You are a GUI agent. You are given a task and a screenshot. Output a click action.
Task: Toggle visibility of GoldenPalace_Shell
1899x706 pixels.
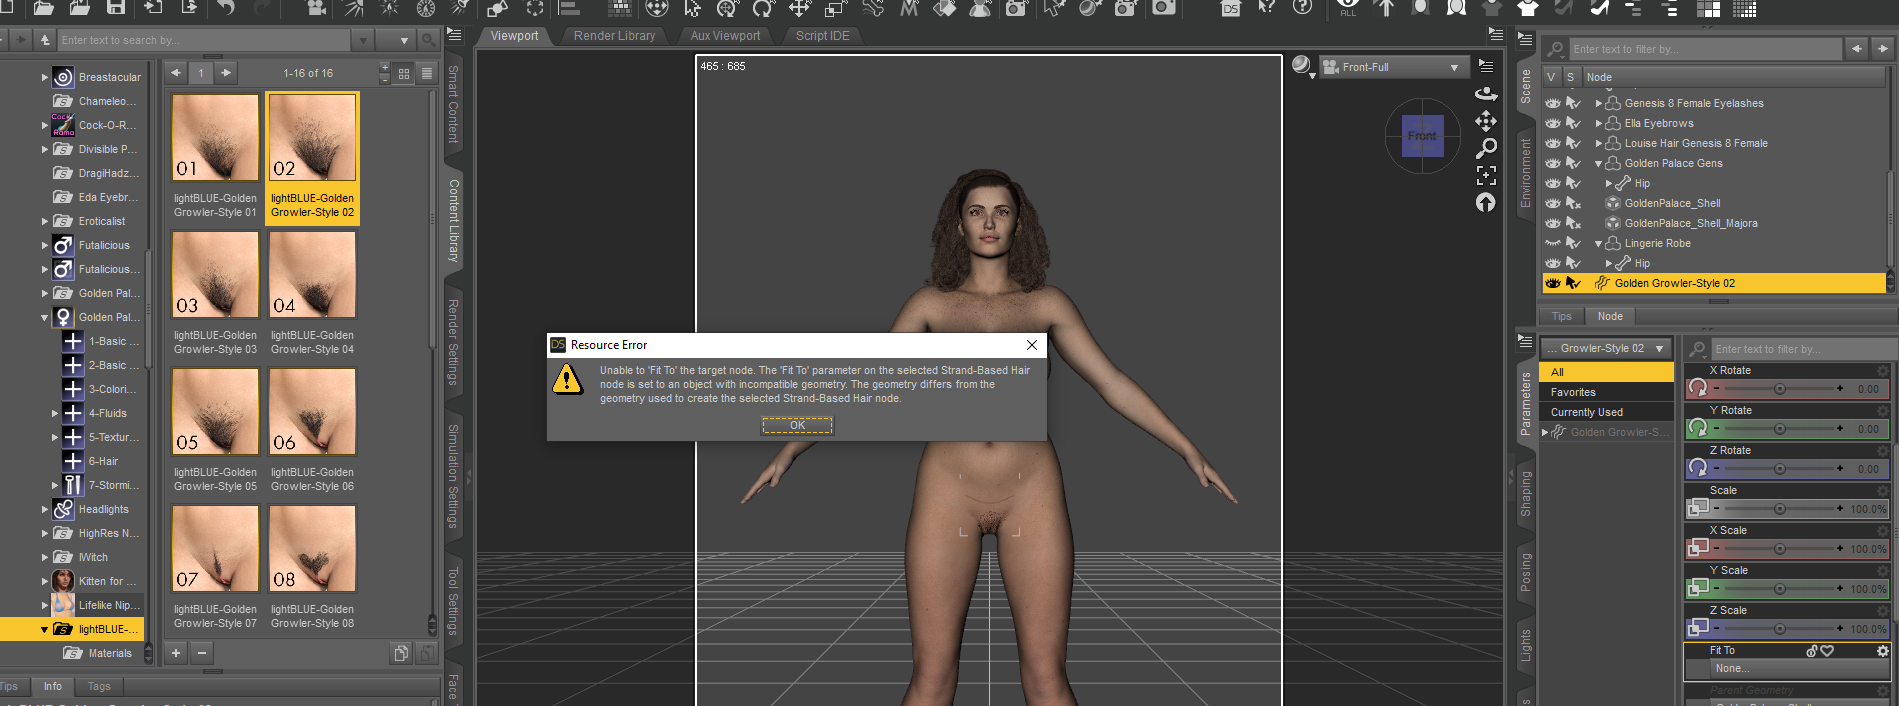click(x=1553, y=203)
